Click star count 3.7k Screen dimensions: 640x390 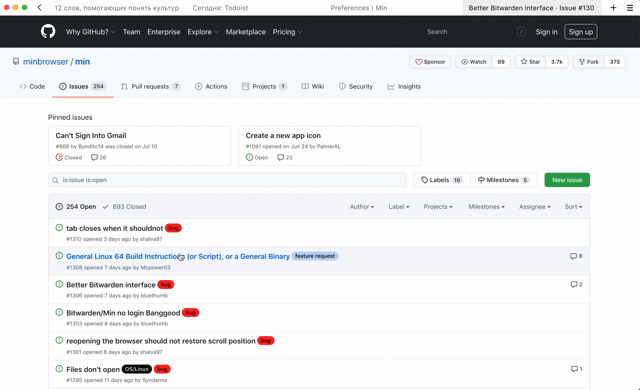tap(557, 62)
